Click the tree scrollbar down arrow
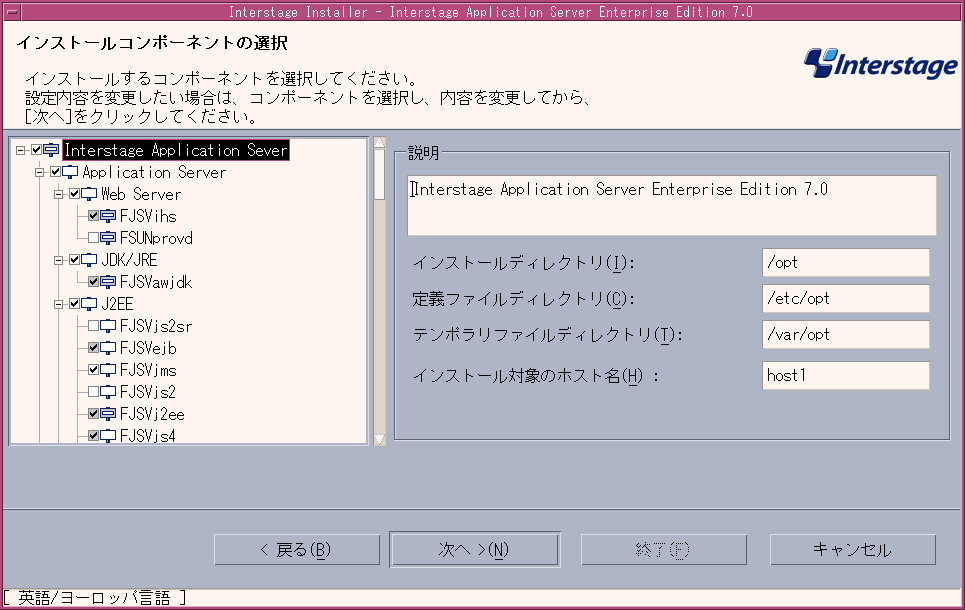This screenshot has height=610, width=965. pyautogui.click(x=380, y=439)
